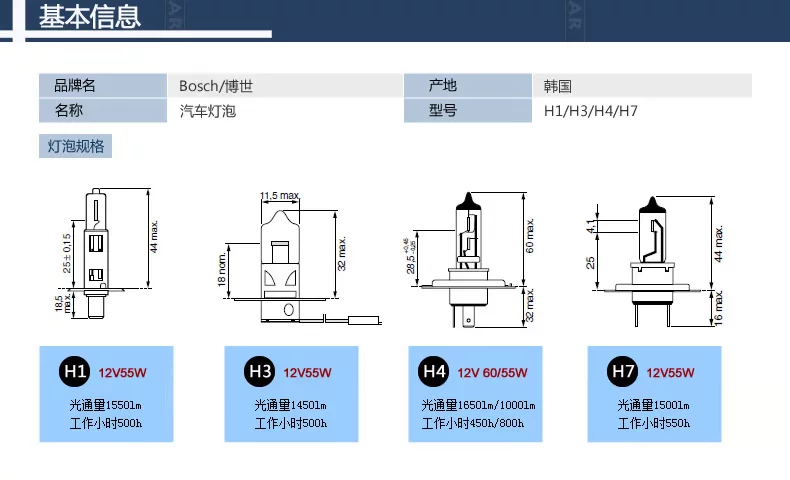Viewport: 790px width, 480px height.
Task: Click the 汽车灯泡 product name value
Action: [207, 111]
